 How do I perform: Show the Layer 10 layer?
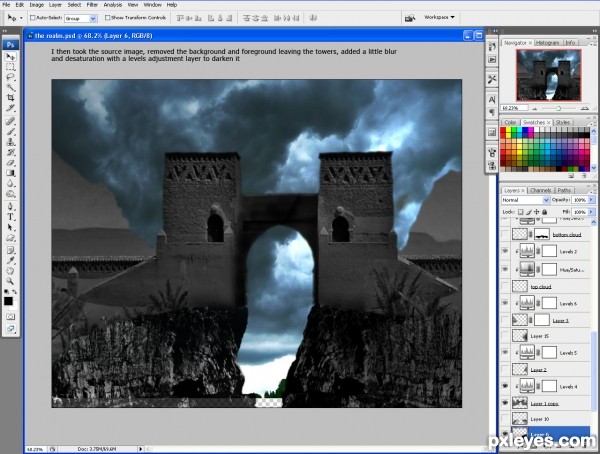pos(505,419)
